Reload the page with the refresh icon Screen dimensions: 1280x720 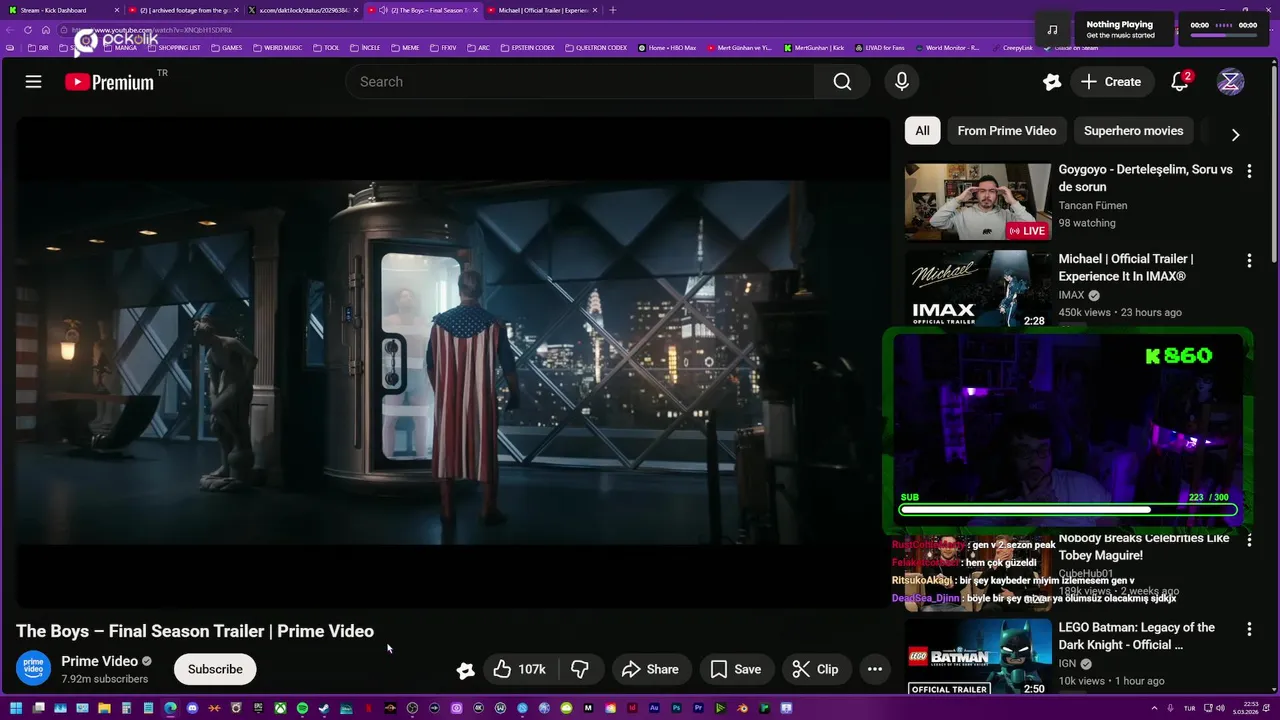(29, 30)
